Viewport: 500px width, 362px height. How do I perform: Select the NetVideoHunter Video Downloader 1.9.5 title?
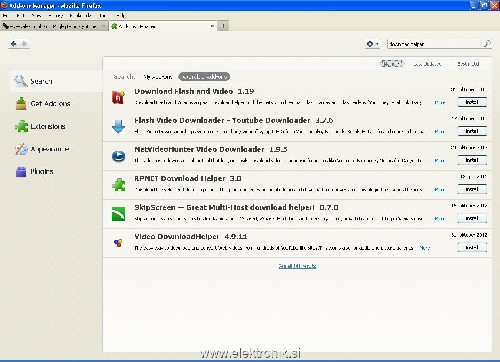pyautogui.click(x=211, y=149)
